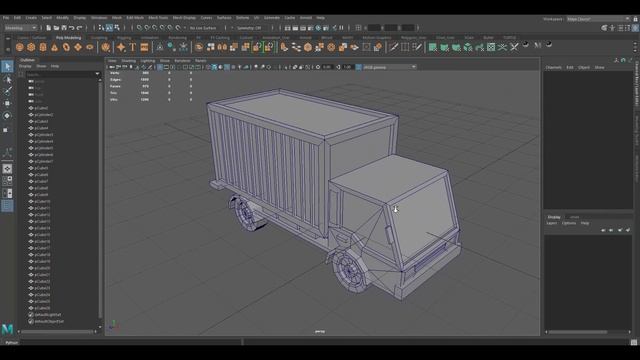Activate the Move tool in the toolbox
The width and height of the screenshot is (640, 360).
point(7,103)
